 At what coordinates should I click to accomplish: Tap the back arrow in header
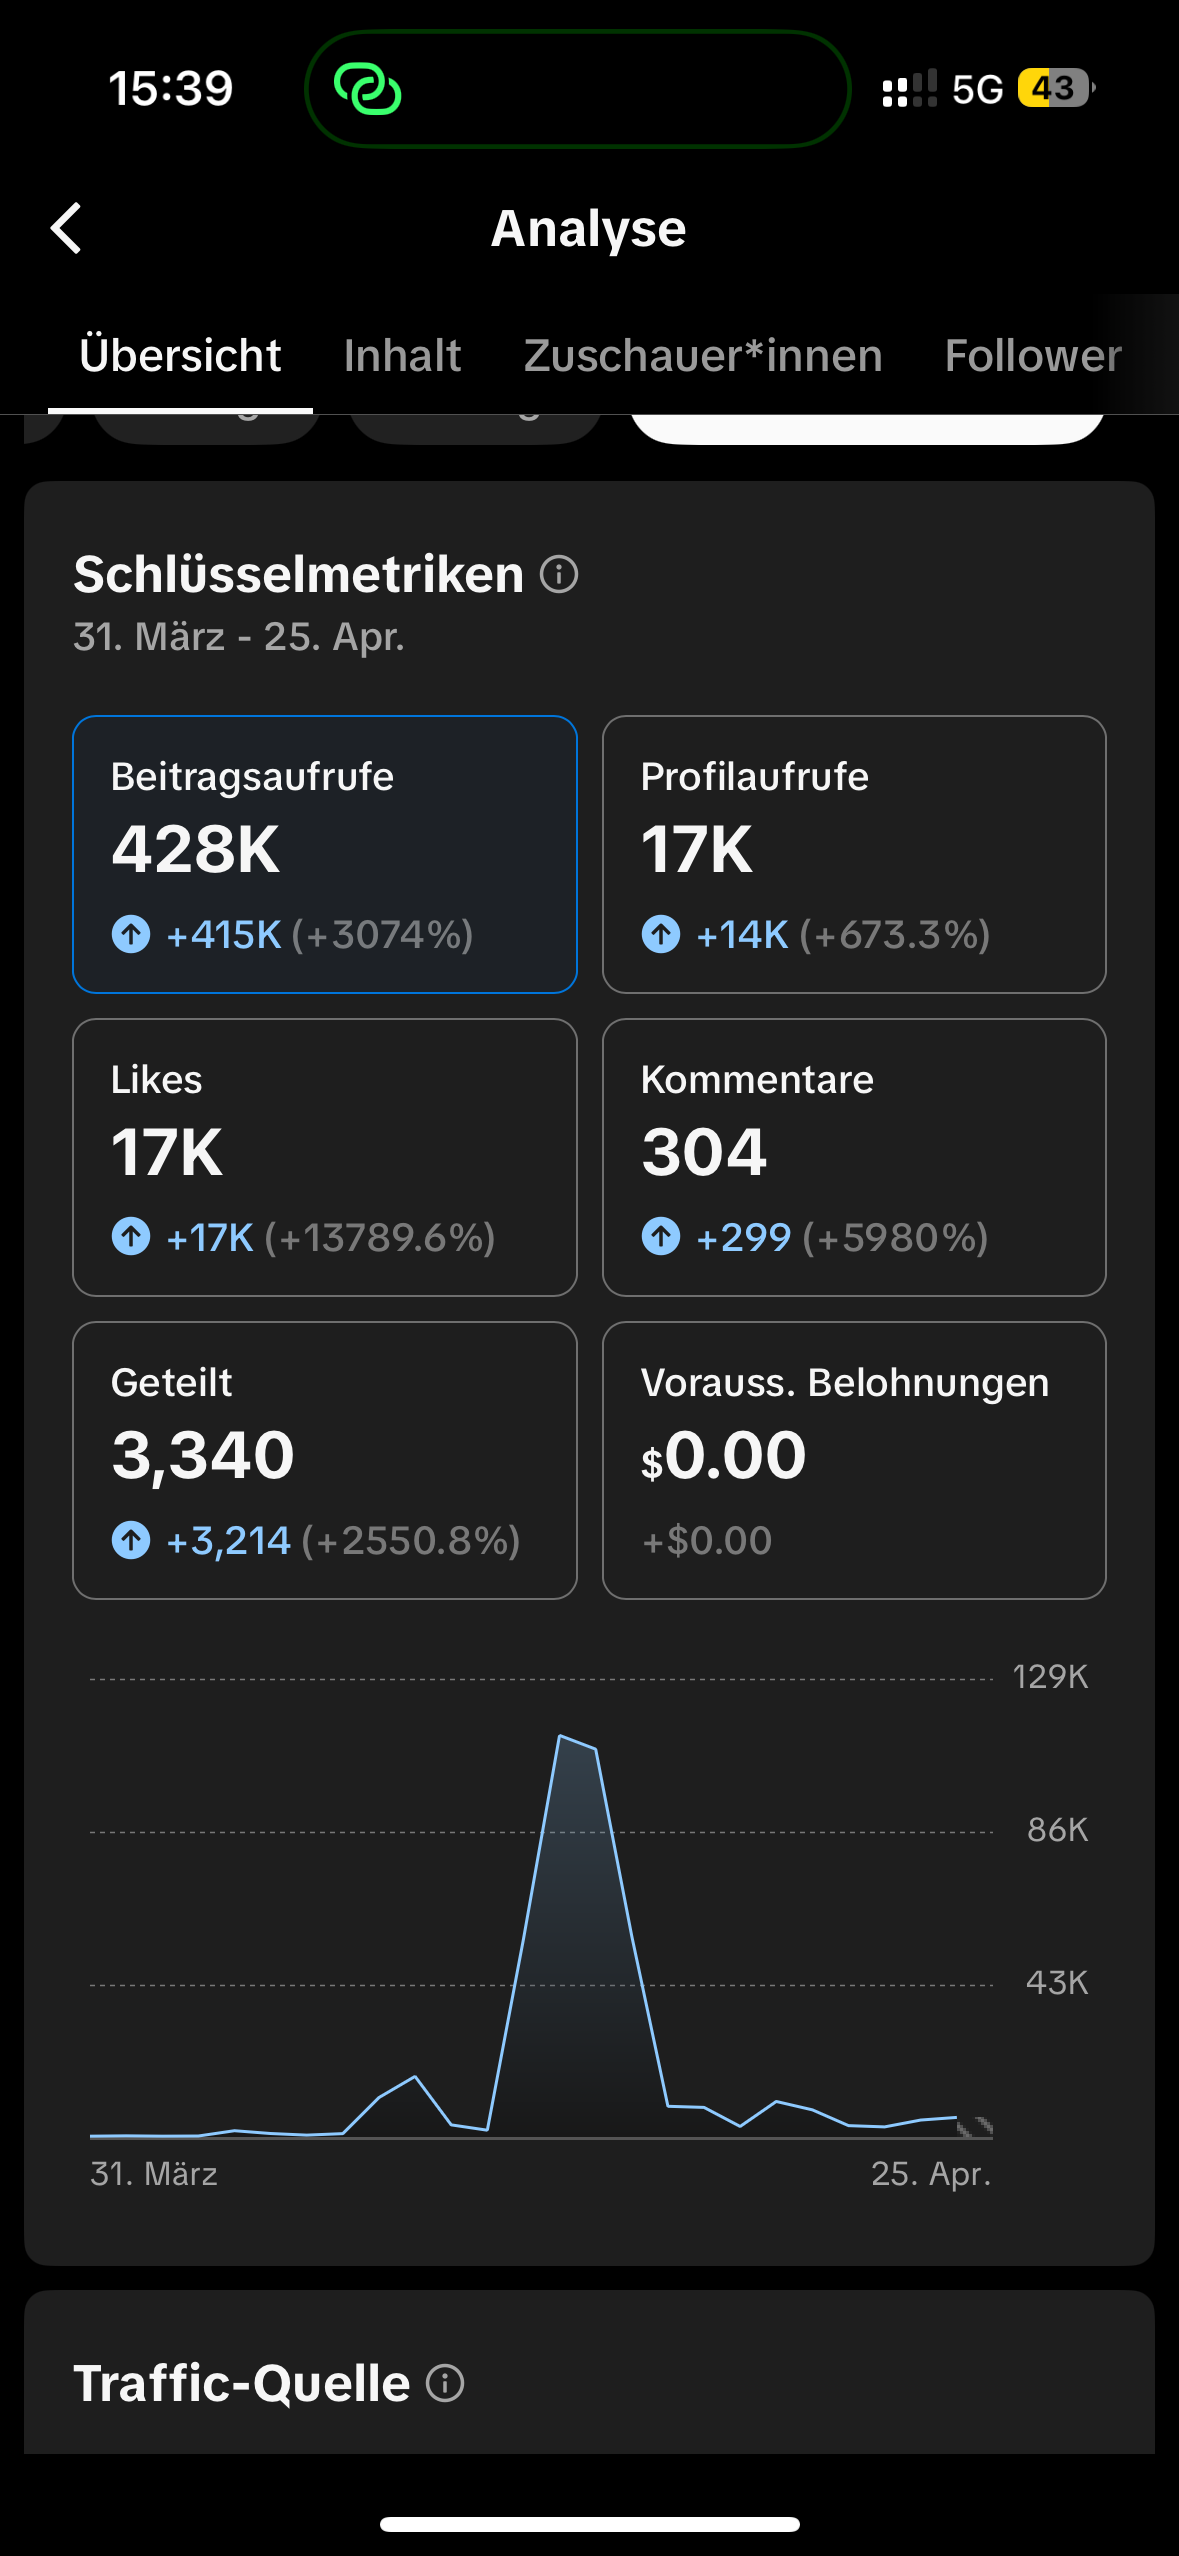(67, 229)
